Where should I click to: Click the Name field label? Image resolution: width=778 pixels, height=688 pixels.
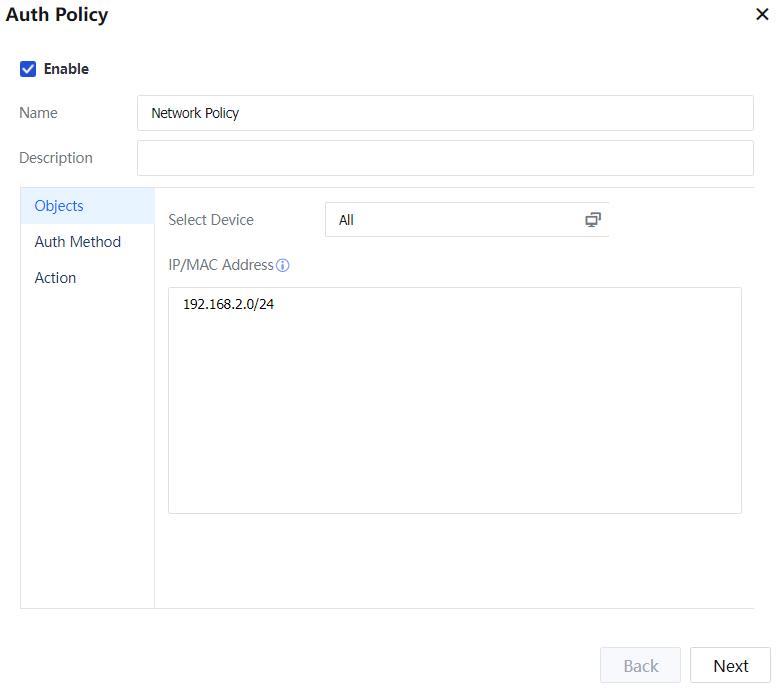coord(38,113)
